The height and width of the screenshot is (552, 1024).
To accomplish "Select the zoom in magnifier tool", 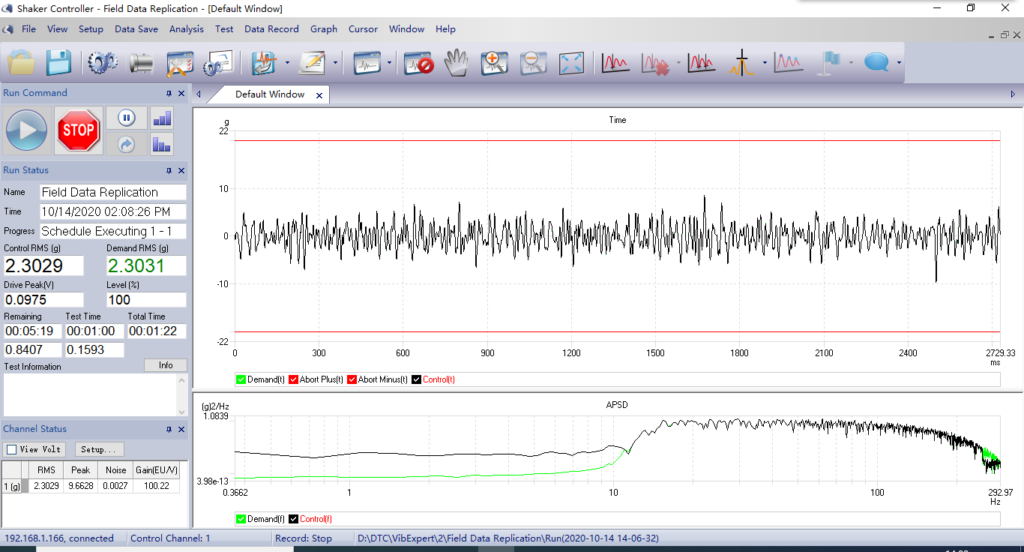I will [494, 63].
